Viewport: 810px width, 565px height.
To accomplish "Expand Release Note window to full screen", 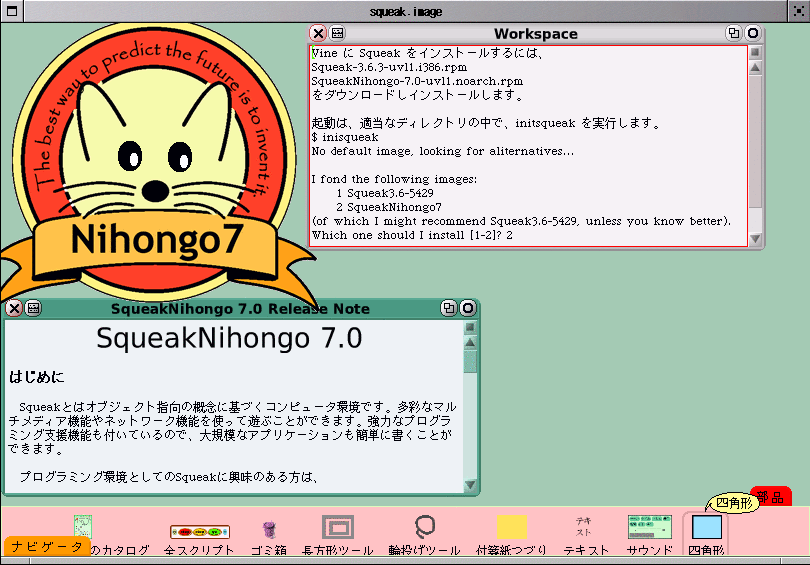I will pyautogui.click(x=448, y=308).
